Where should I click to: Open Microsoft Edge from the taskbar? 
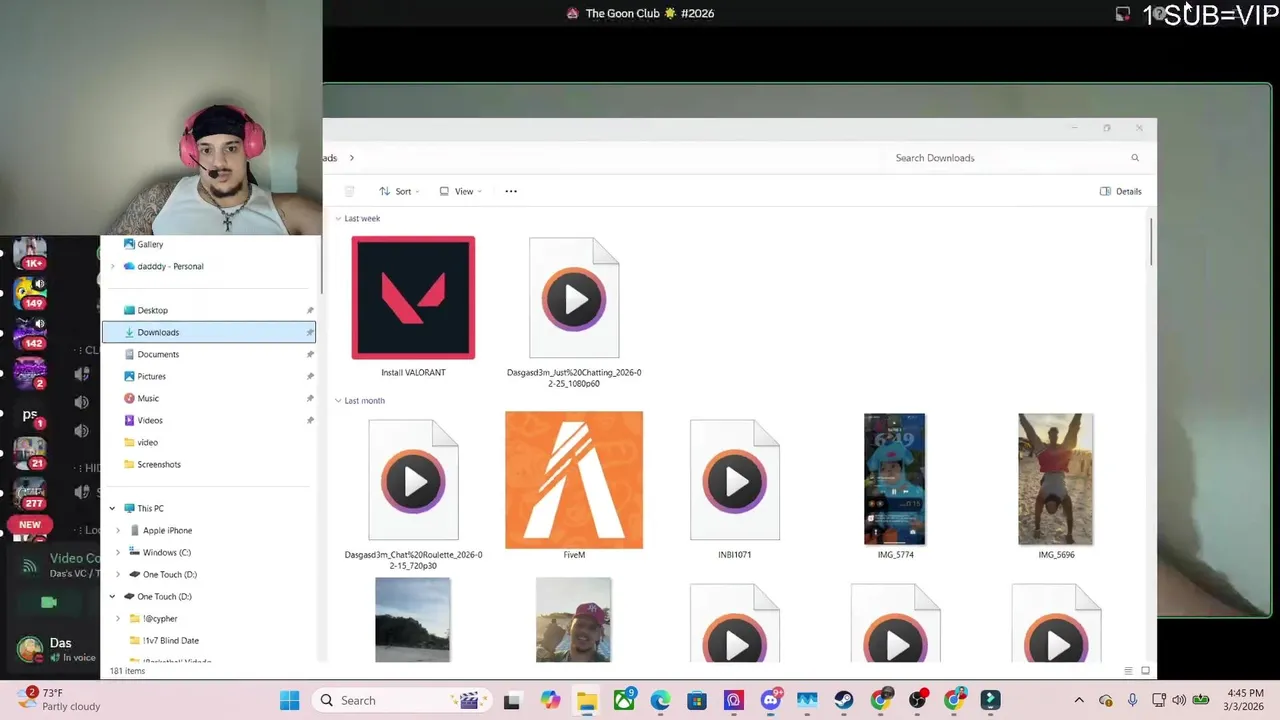[660, 700]
